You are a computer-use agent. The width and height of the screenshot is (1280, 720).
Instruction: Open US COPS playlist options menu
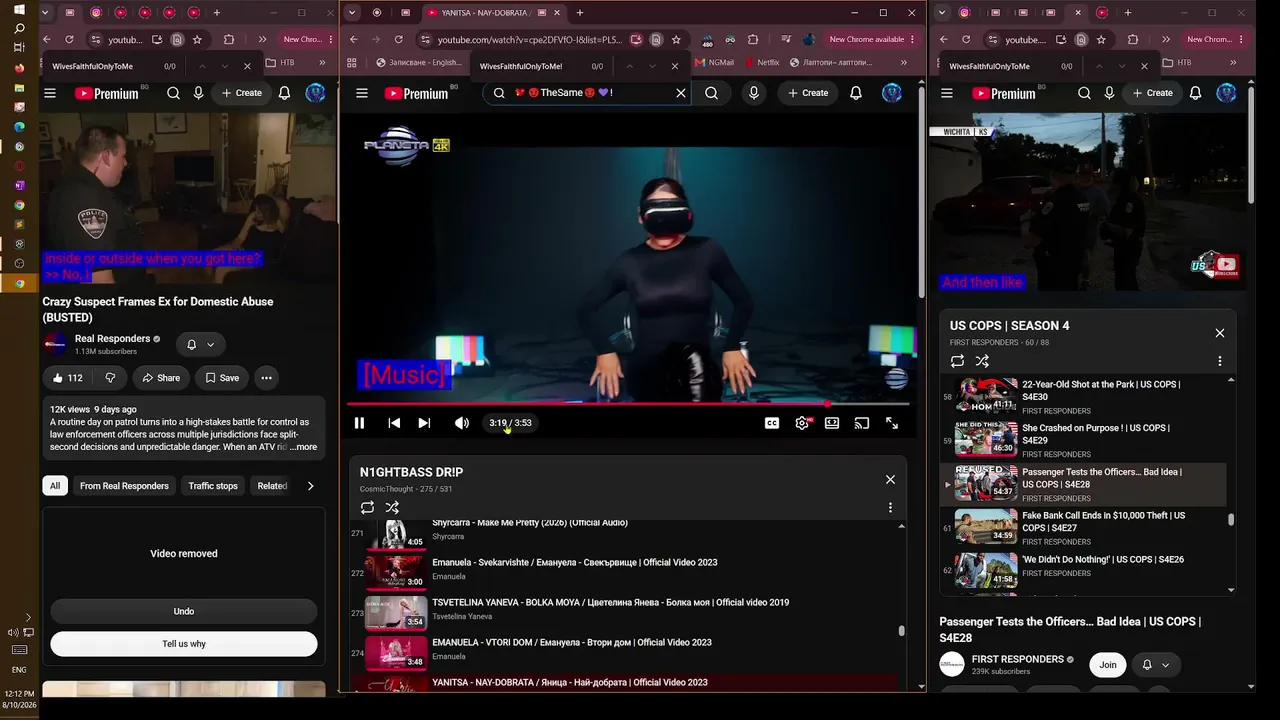1220,361
